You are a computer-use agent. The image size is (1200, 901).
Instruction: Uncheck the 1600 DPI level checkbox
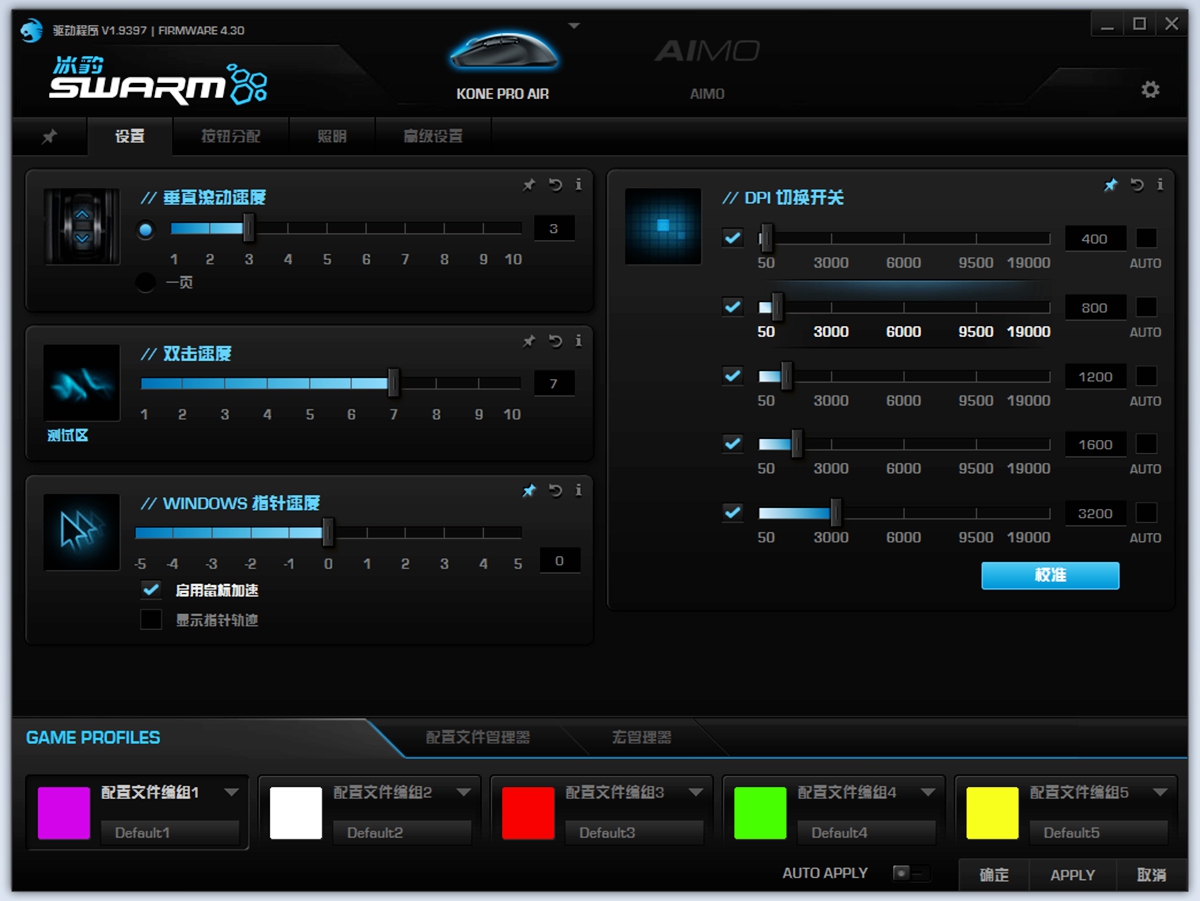733,443
